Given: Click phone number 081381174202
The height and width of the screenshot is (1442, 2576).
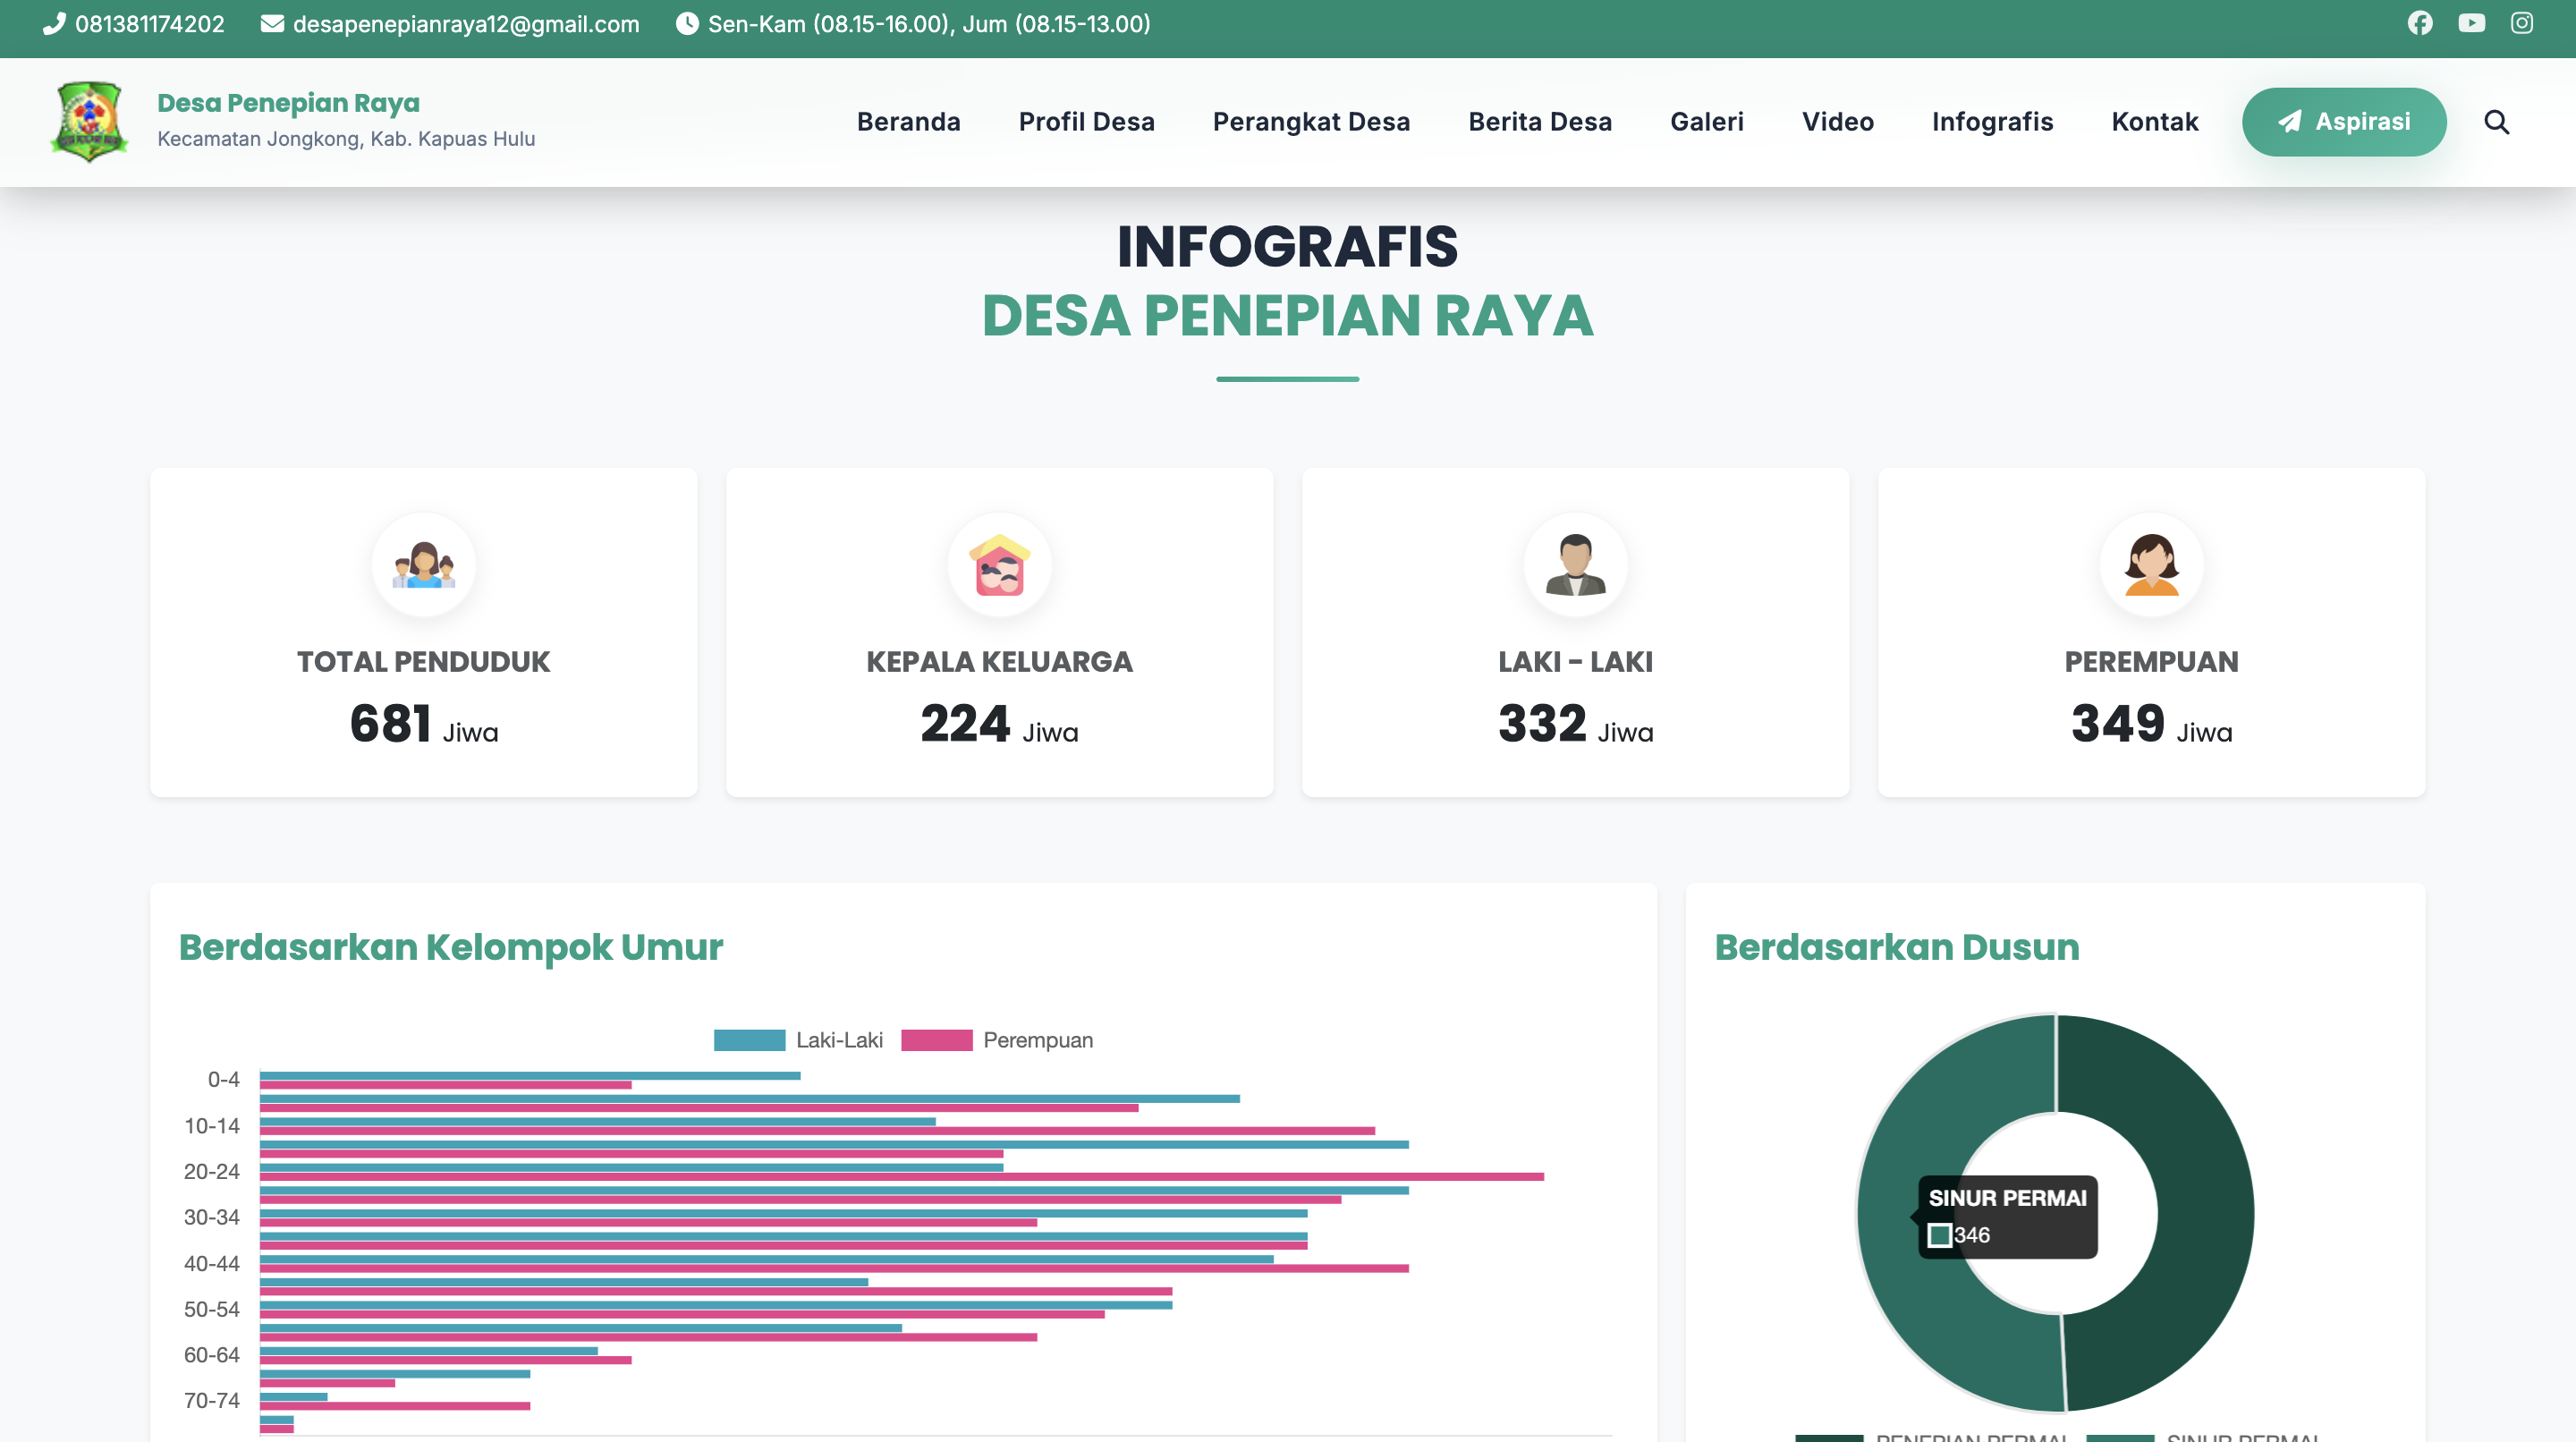Looking at the screenshot, I should [x=150, y=23].
